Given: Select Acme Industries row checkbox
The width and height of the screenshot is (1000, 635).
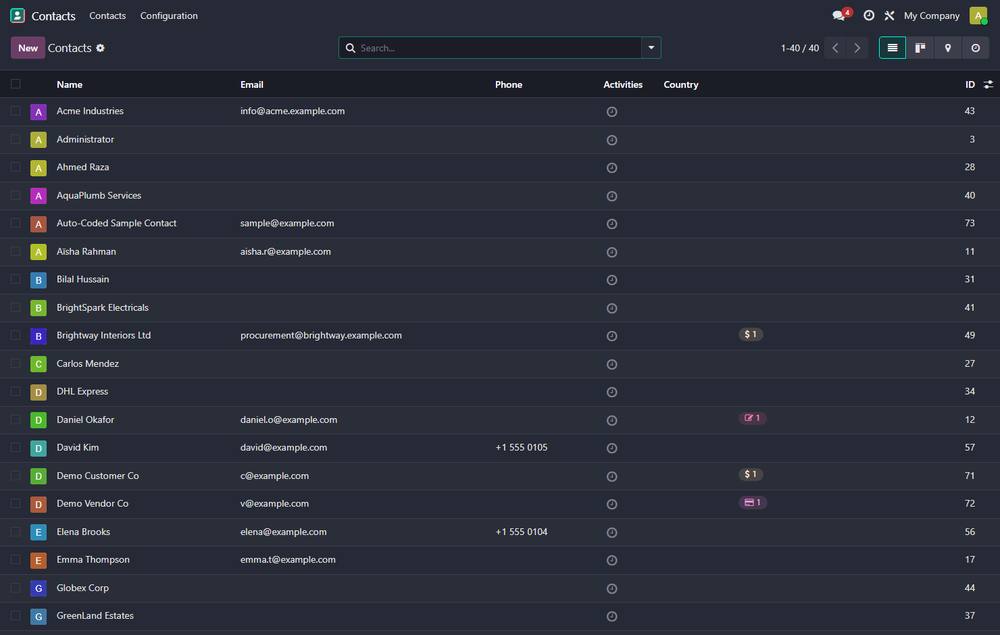Looking at the screenshot, I should (16, 111).
